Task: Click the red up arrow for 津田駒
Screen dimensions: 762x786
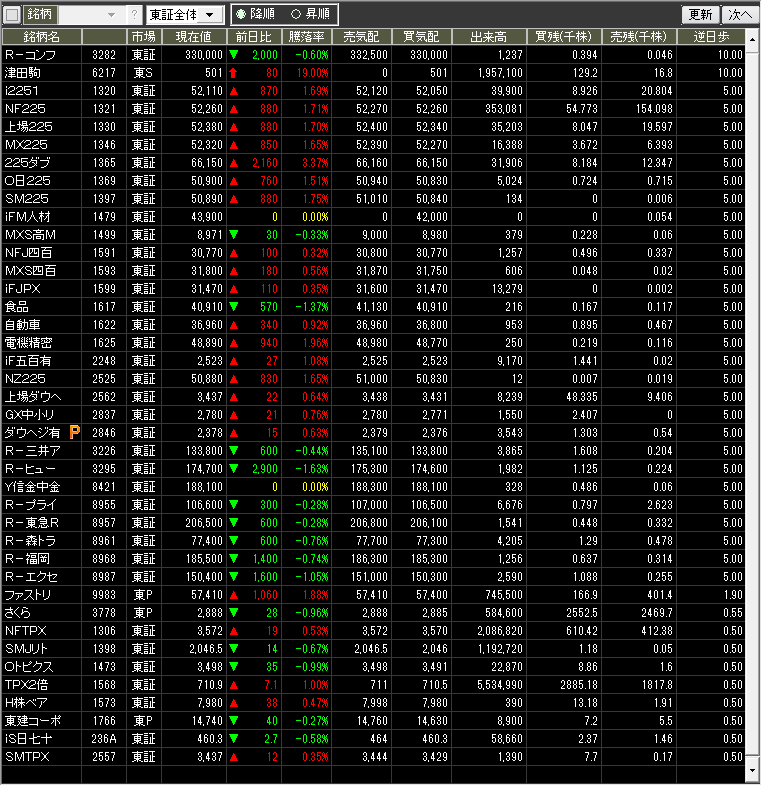Action: [233, 72]
